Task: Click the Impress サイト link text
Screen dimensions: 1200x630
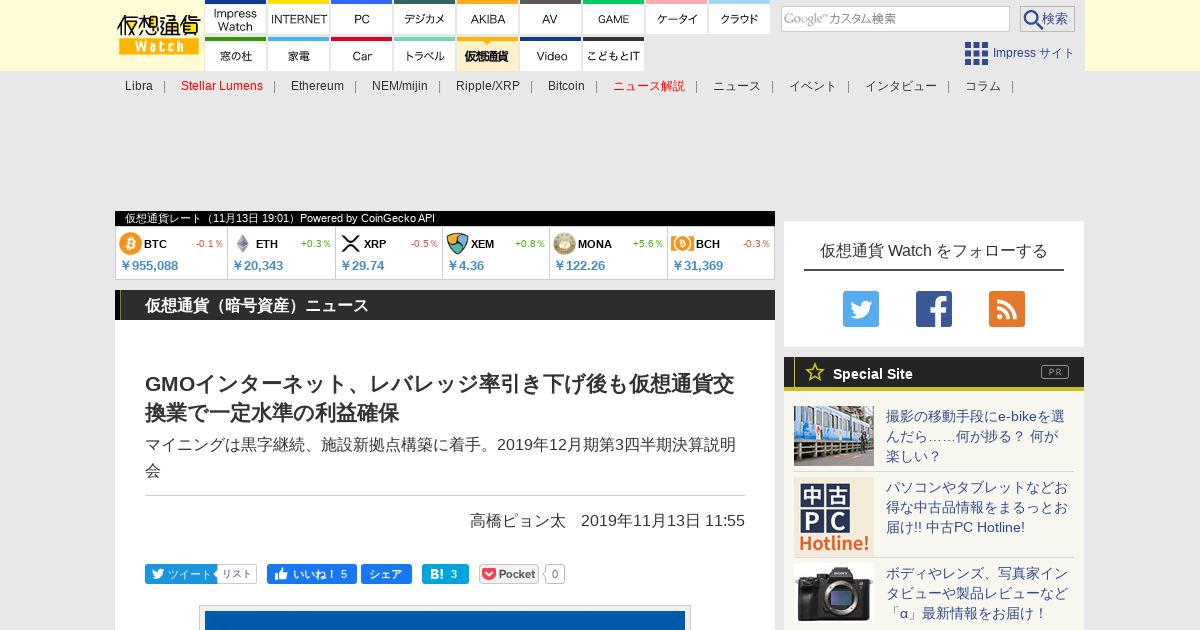Action: click(x=1034, y=53)
